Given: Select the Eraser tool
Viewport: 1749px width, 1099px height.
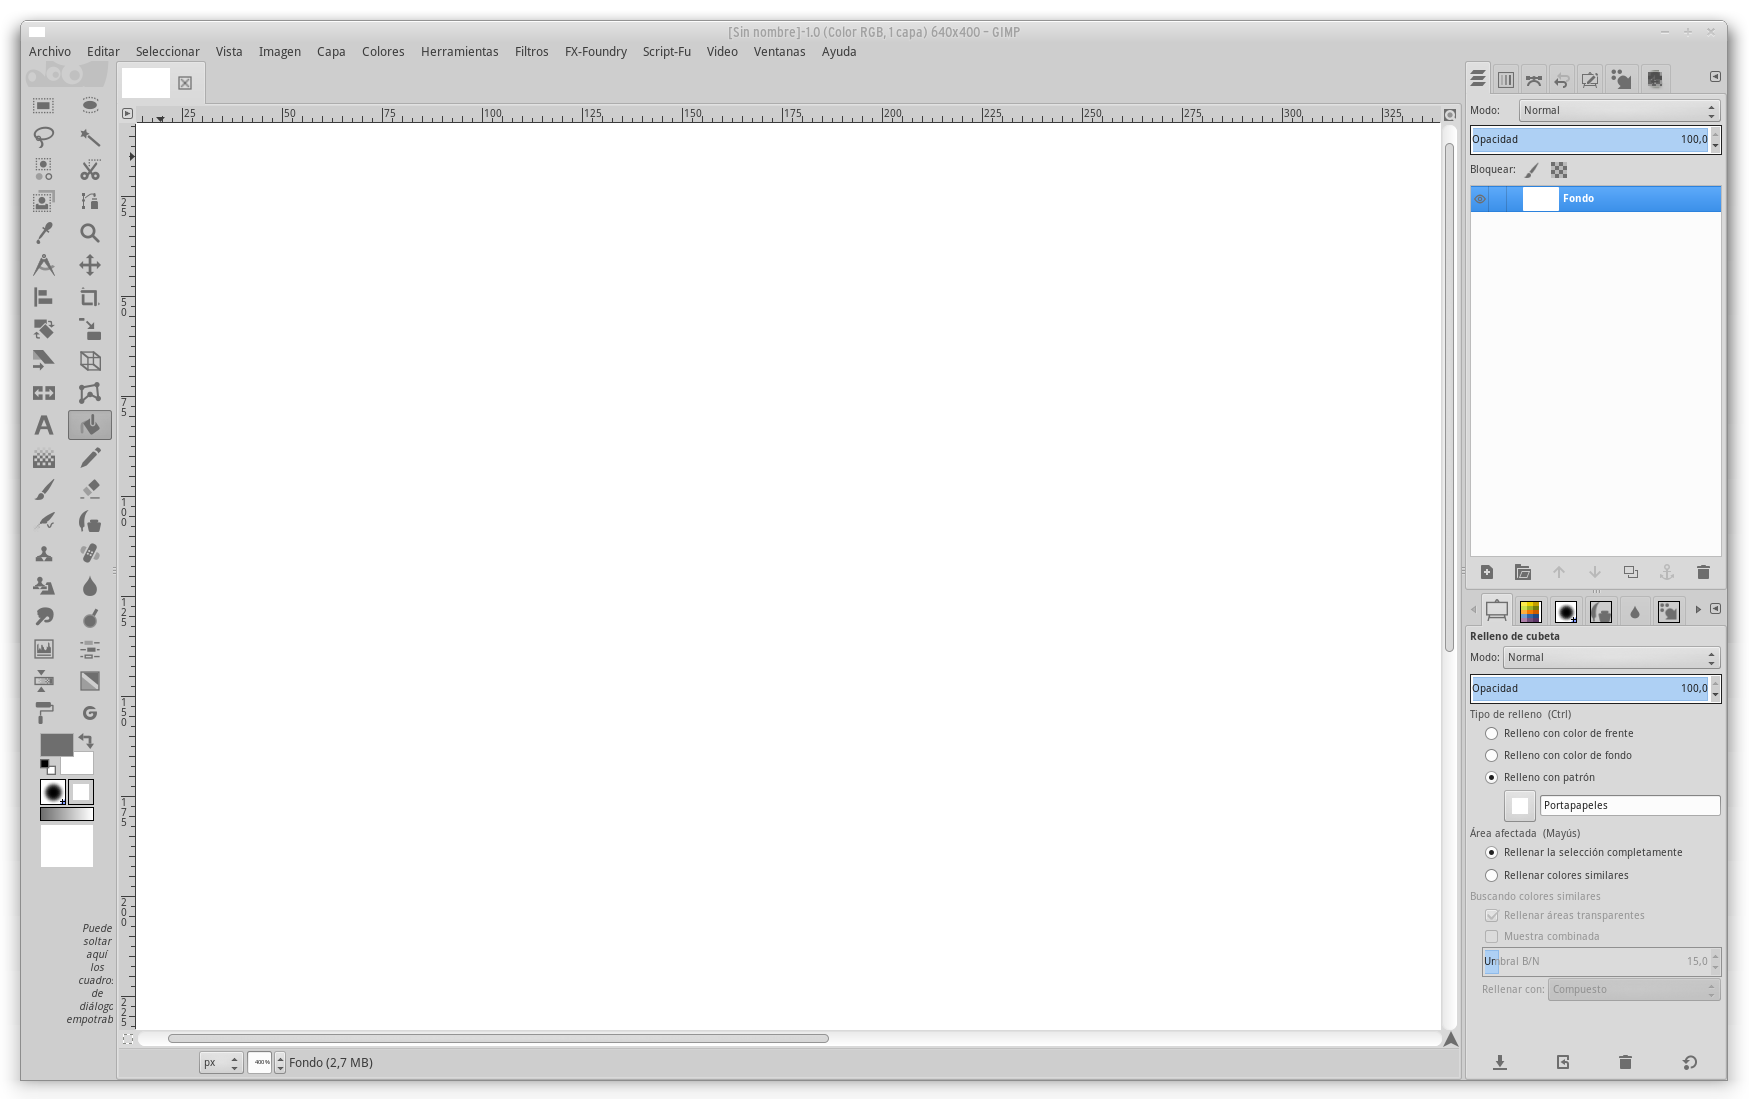Looking at the screenshot, I should [x=90, y=489].
